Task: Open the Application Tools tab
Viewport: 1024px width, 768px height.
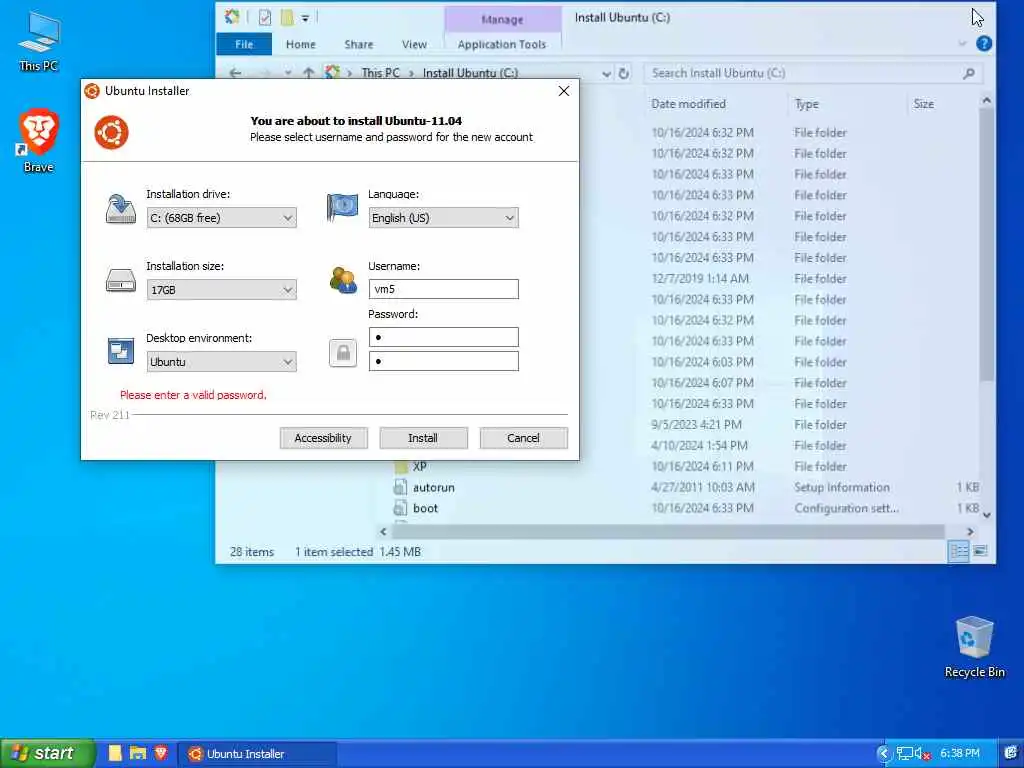Action: [x=502, y=44]
